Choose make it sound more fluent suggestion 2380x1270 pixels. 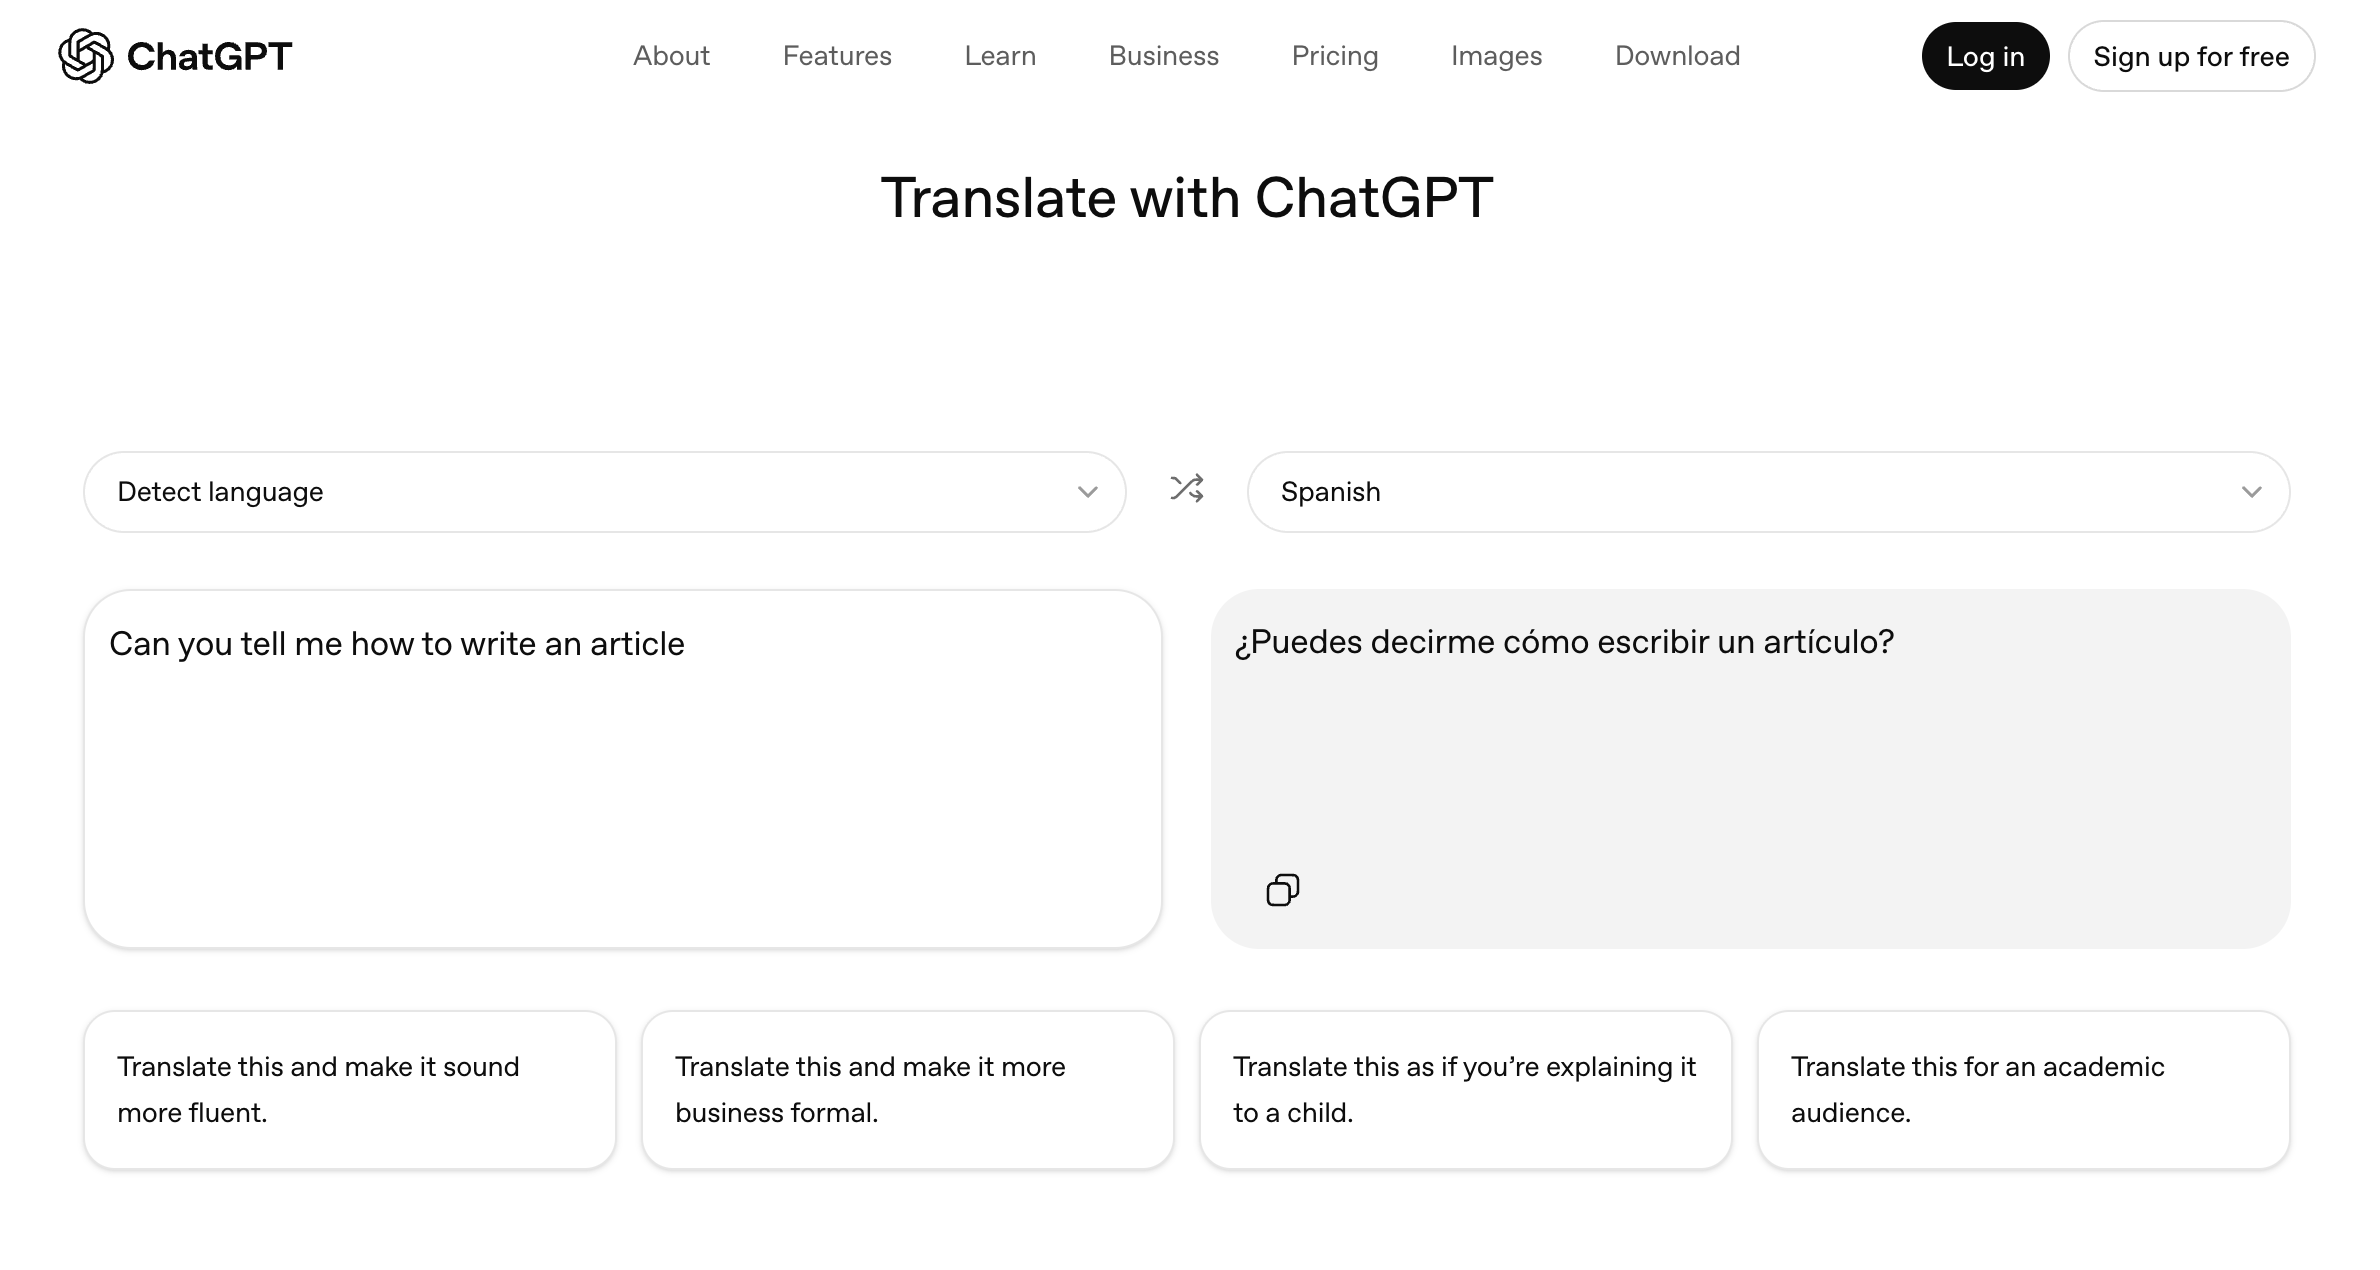click(349, 1089)
